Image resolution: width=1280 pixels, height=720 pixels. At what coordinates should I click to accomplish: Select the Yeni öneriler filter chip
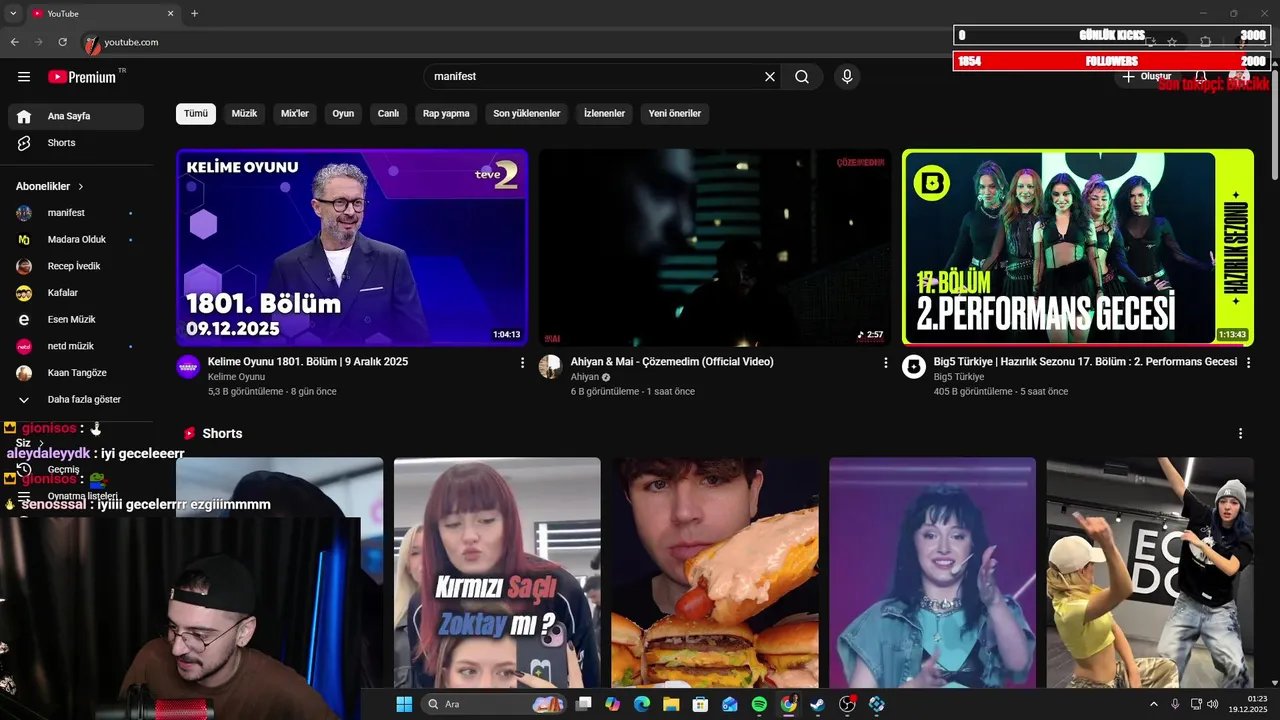click(675, 114)
